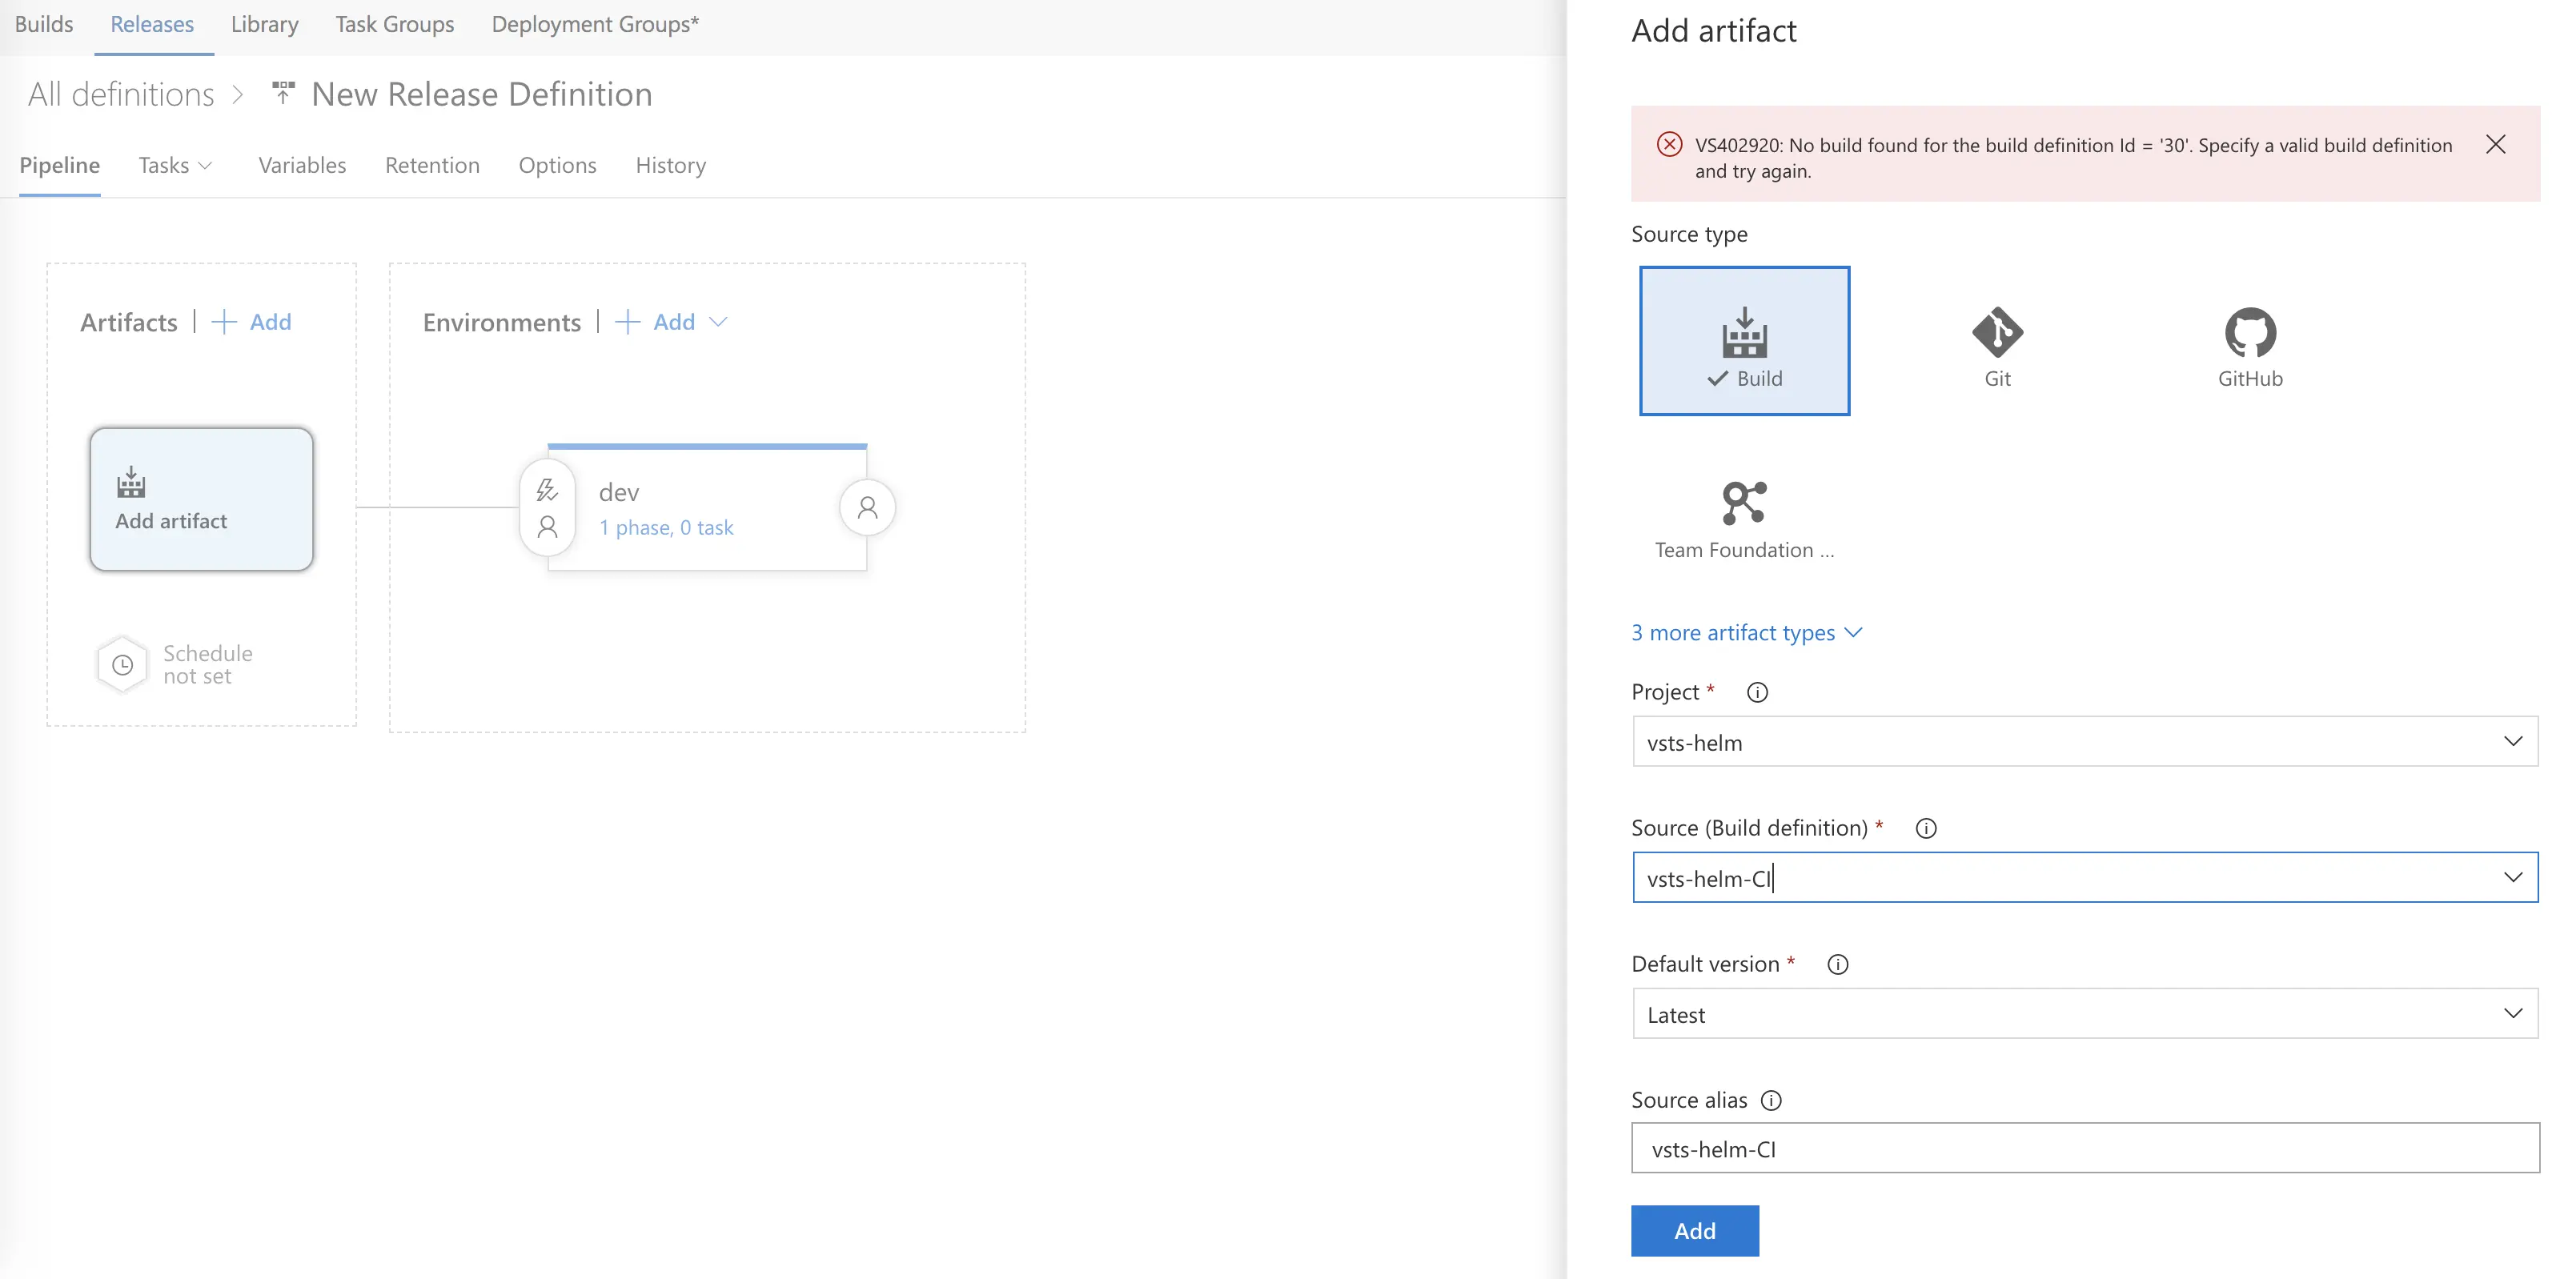2576x1279 pixels.
Task: Click Add link next to Environments
Action: 673,322
